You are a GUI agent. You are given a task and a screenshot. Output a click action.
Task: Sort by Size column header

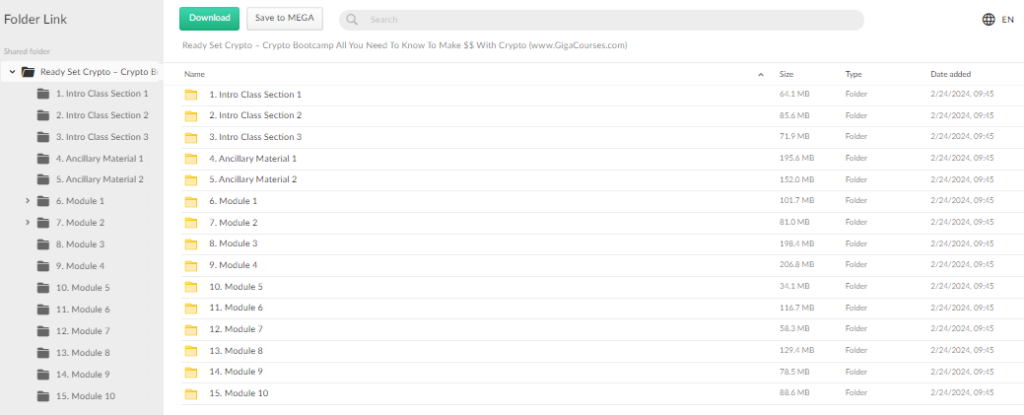pos(786,74)
